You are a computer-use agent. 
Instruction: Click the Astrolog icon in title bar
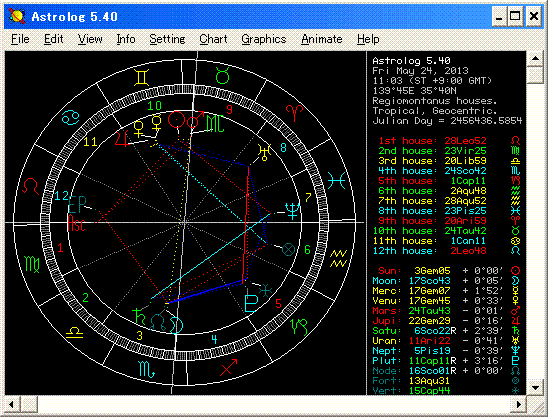pyautogui.click(x=17, y=16)
